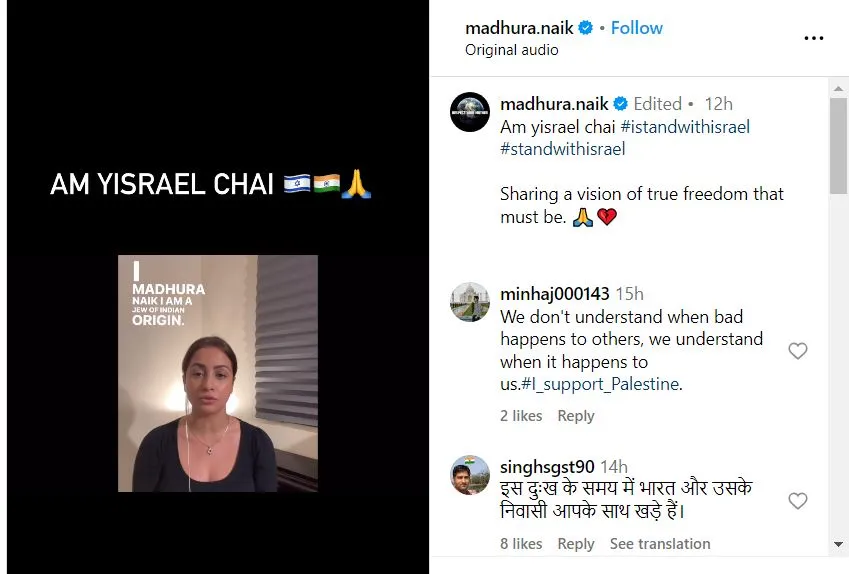Open the Original audio link
Screen dimensions: 849x574
pos(511,50)
